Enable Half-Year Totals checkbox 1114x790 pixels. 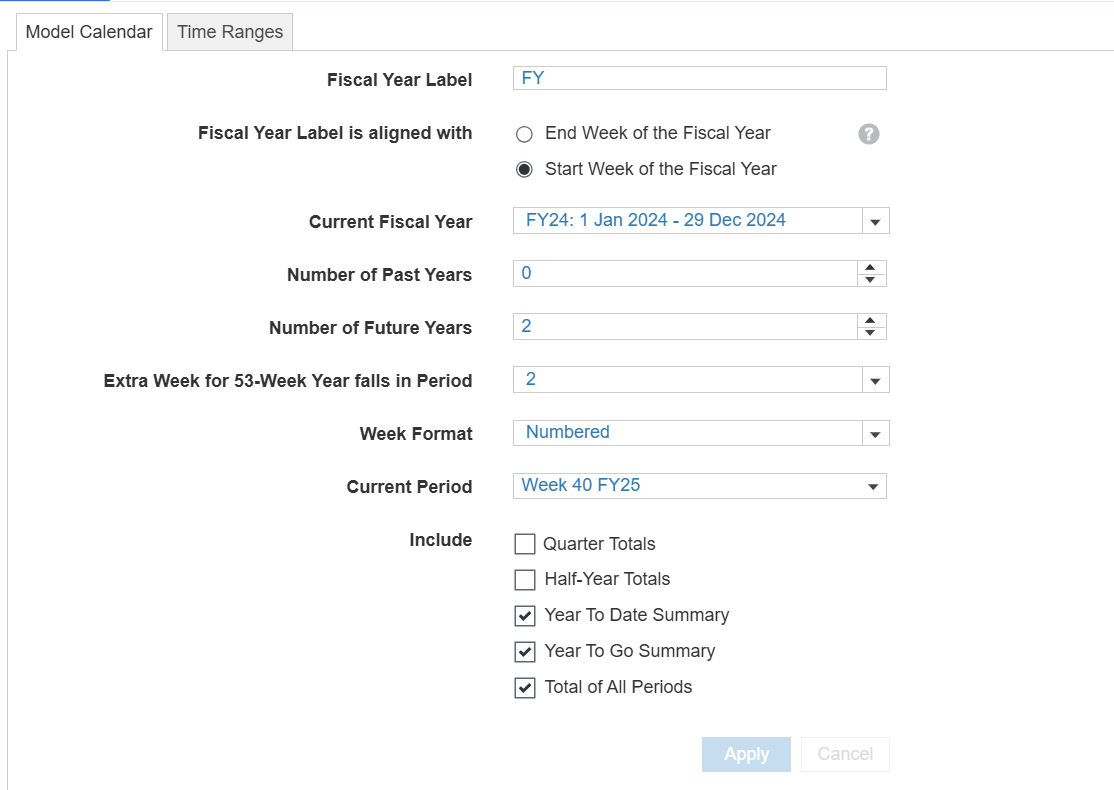[x=525, y=580]
